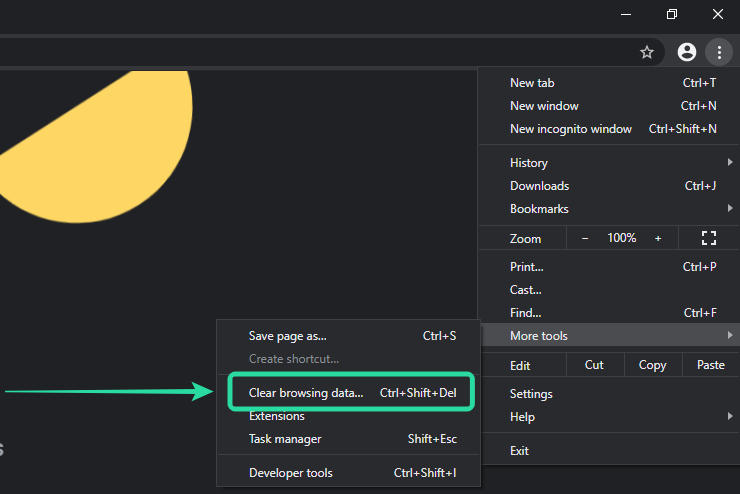Viewport: 740px width, 494px height.
Task: Click the Paste button in Edit row
Action: [710, 365]
